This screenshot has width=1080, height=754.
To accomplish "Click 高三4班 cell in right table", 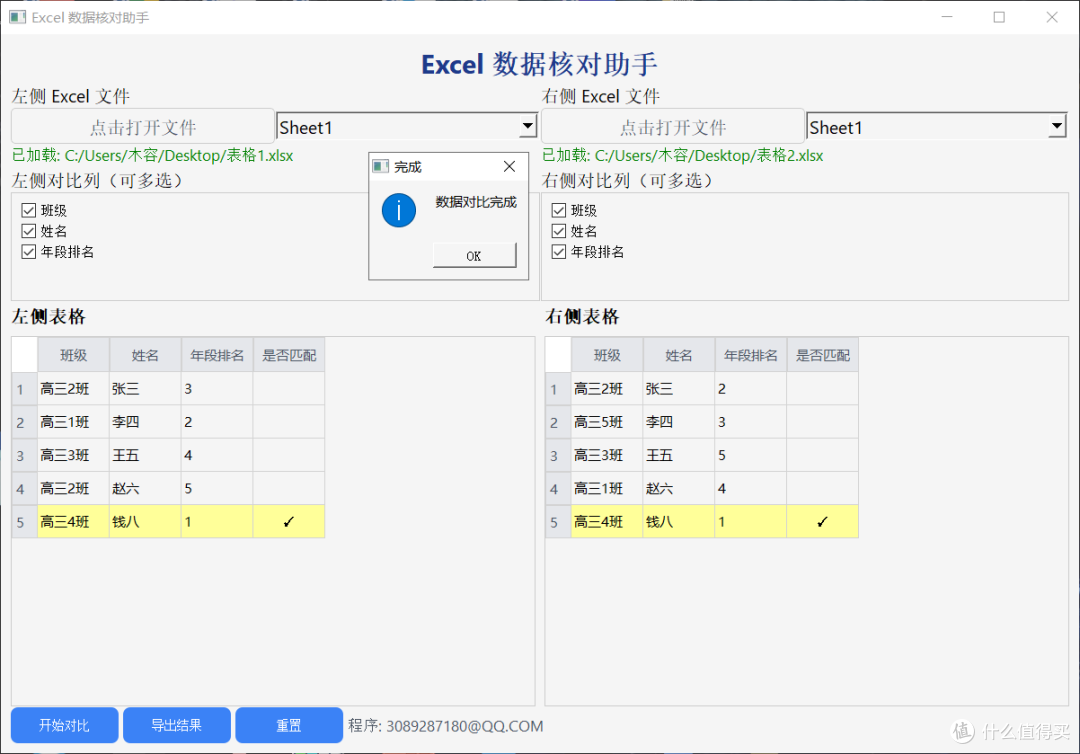I will tap(607, 521).
